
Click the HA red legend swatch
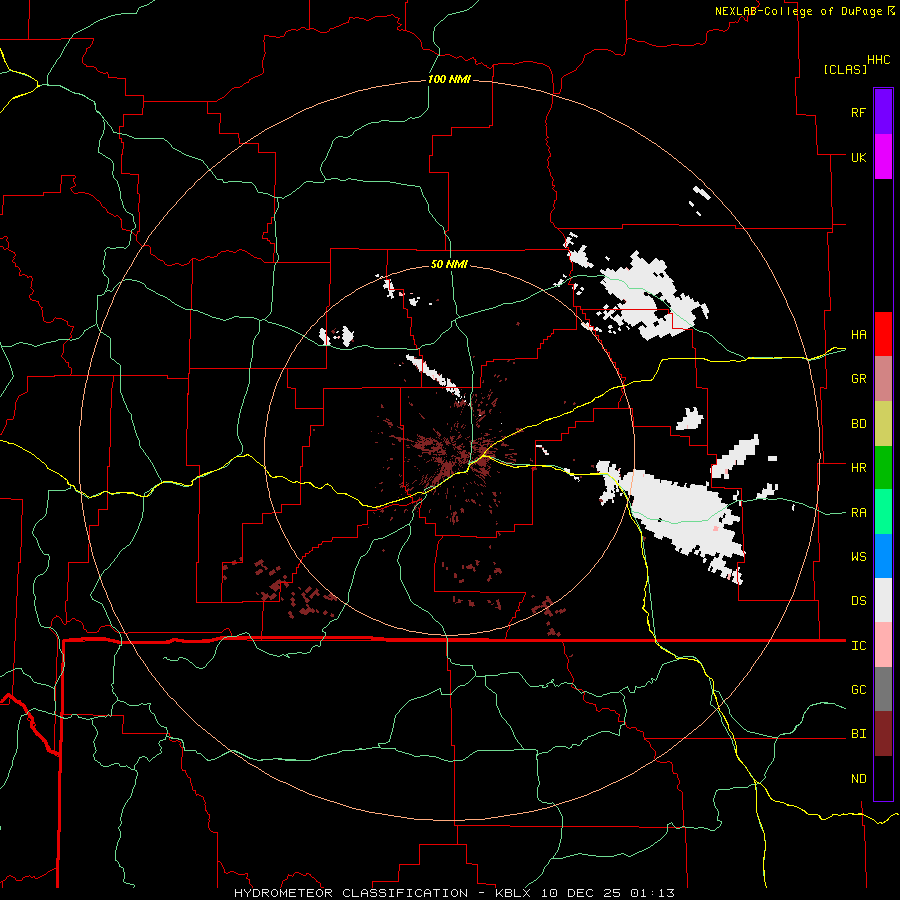(x=883, y=334)
